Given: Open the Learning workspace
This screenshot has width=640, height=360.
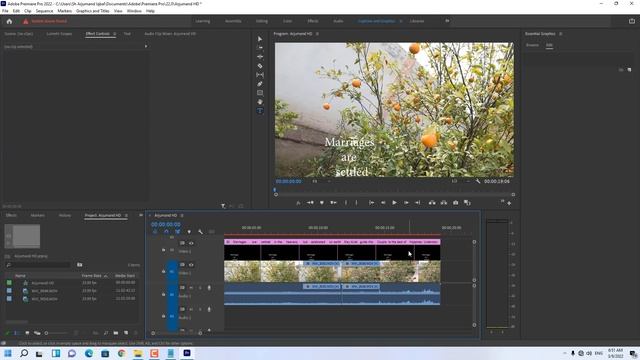Looking at the screenshot, I should click(202, 21).
